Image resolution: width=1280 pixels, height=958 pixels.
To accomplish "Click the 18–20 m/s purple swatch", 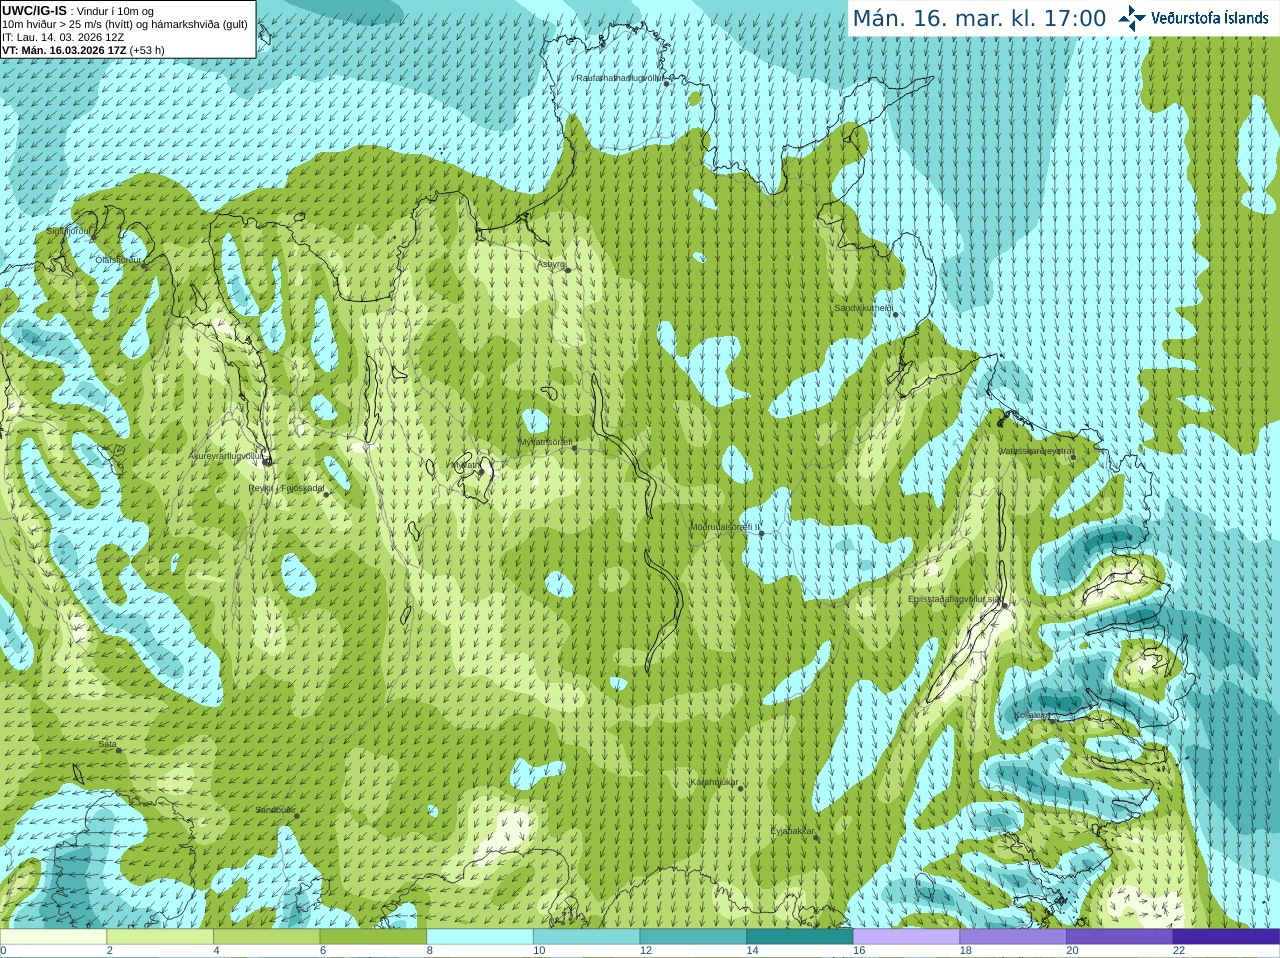I will click(x=1013, y=937).
